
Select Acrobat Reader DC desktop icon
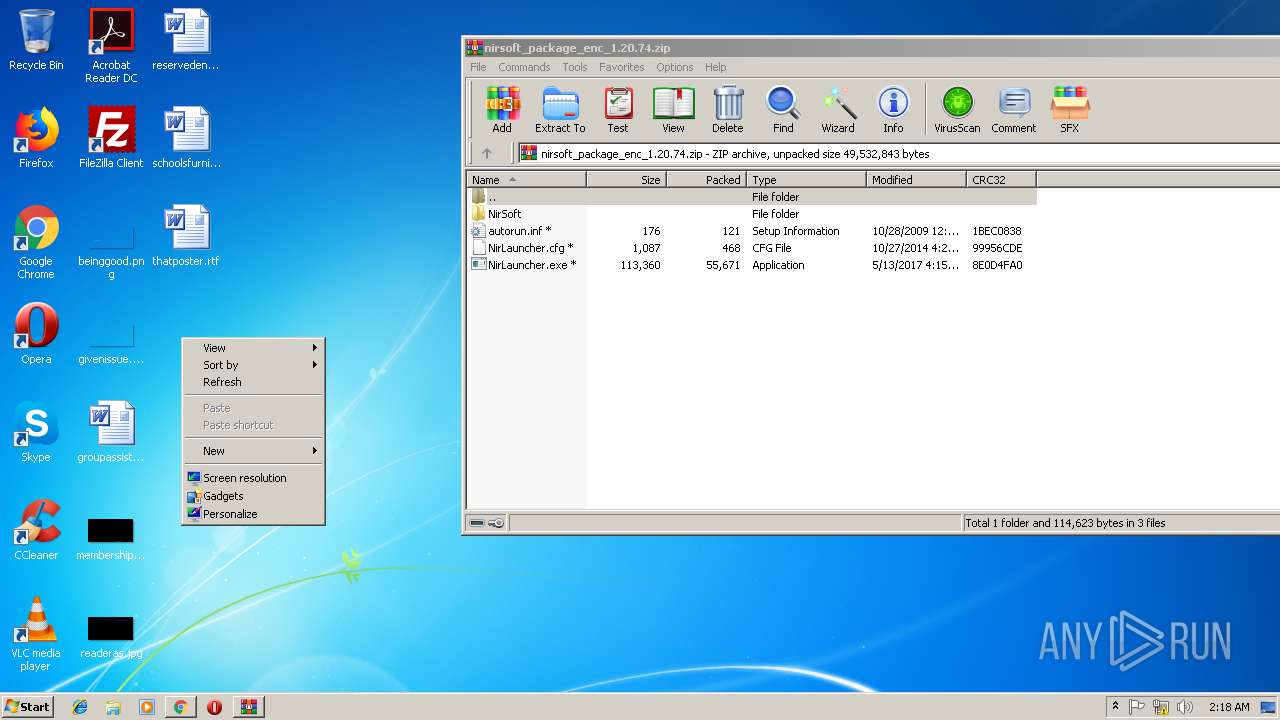111,46
